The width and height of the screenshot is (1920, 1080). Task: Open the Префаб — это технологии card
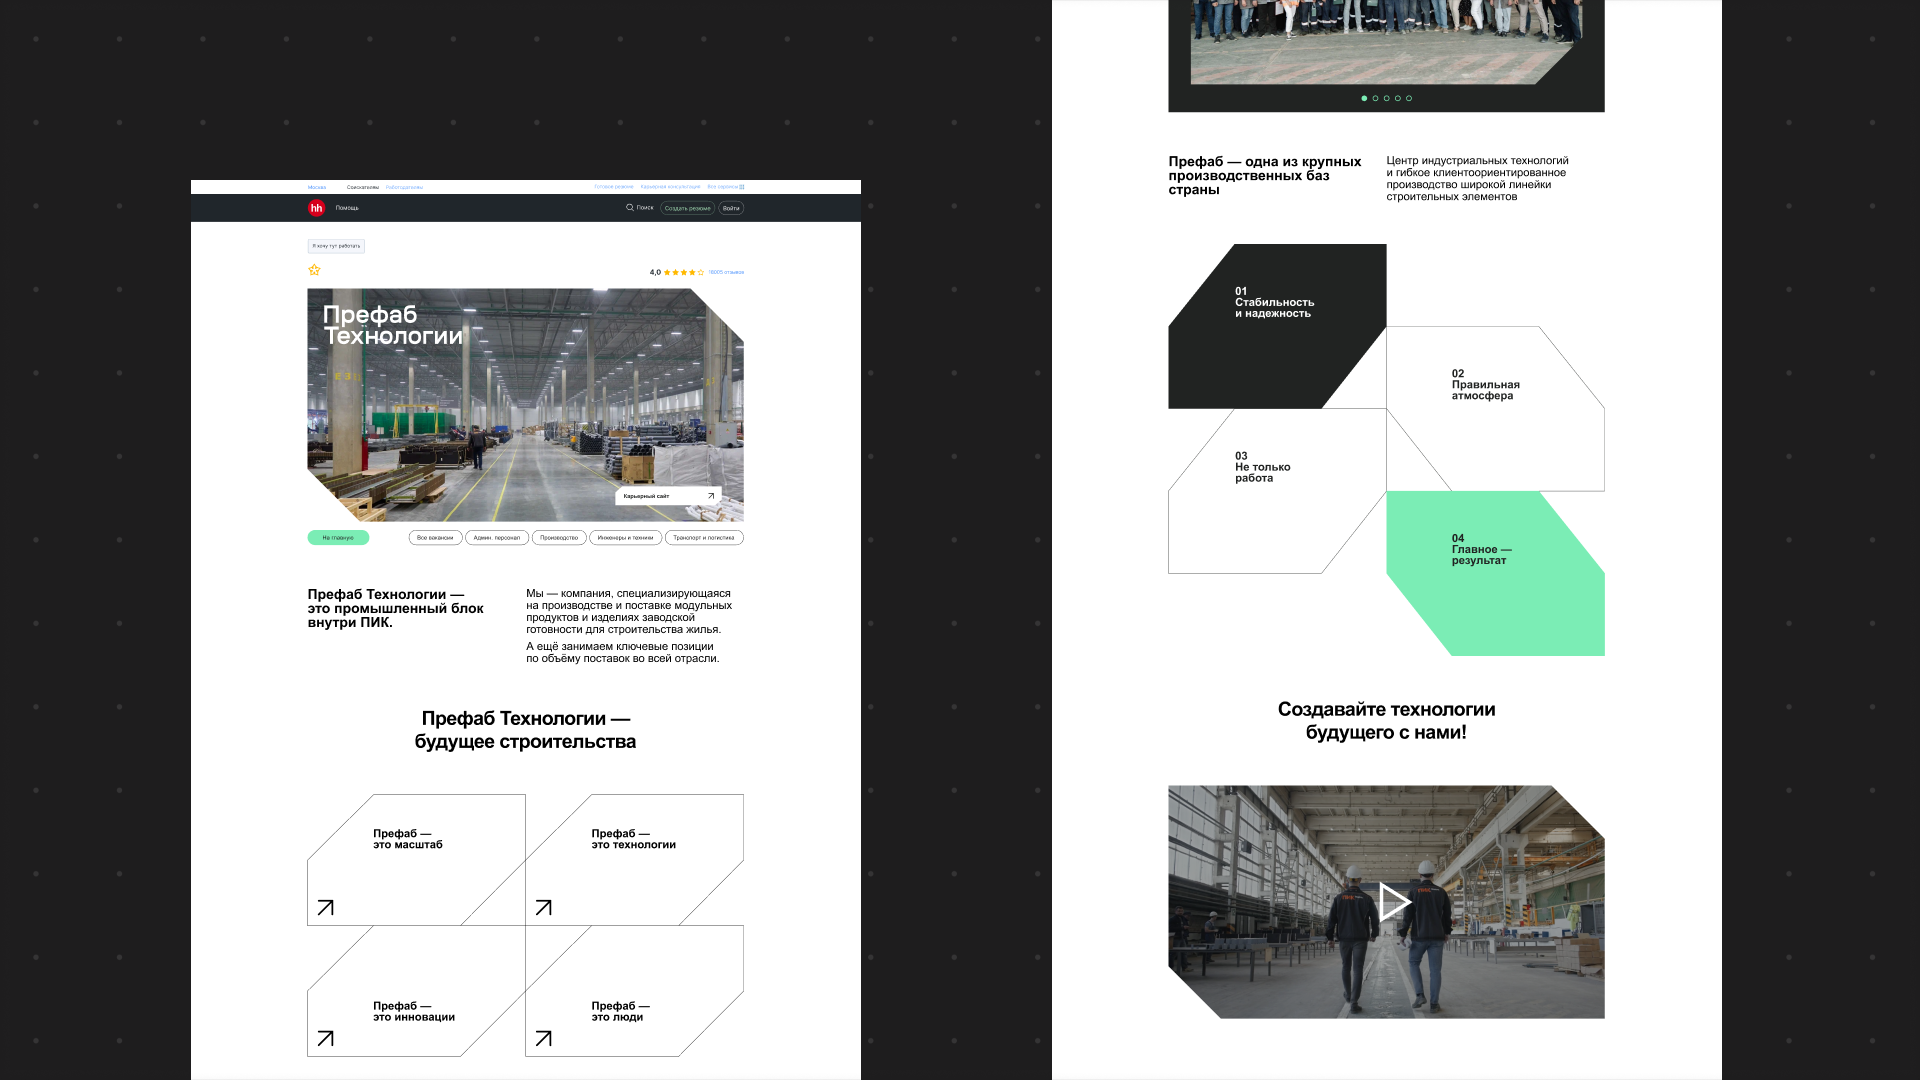click(x=634, y=860)
